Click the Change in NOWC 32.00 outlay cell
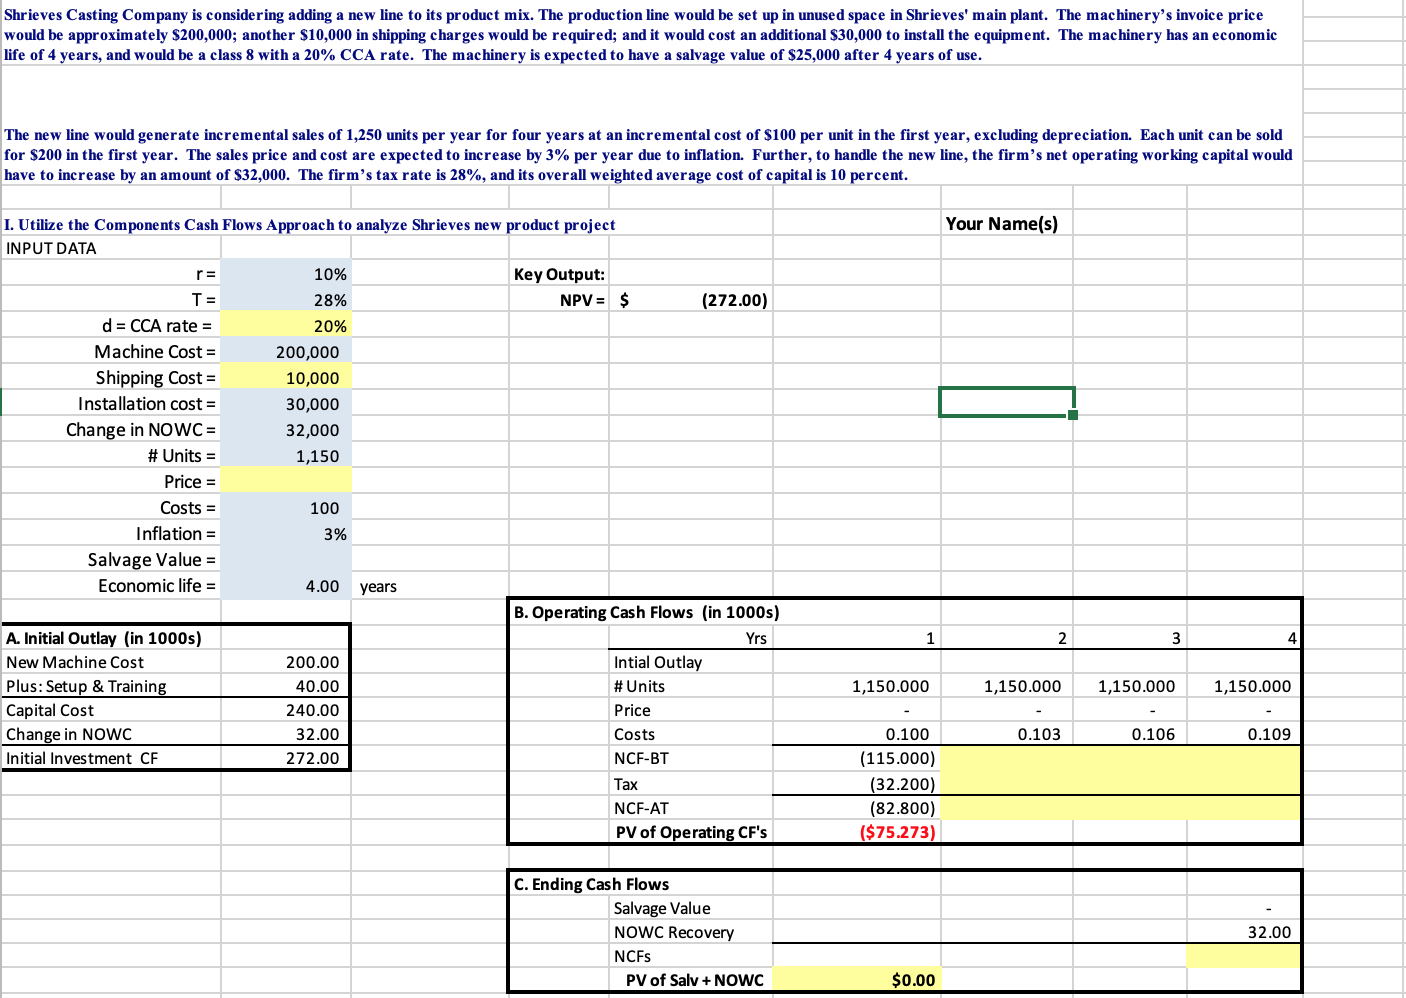 pyautogui.click(x=286, y=734)
